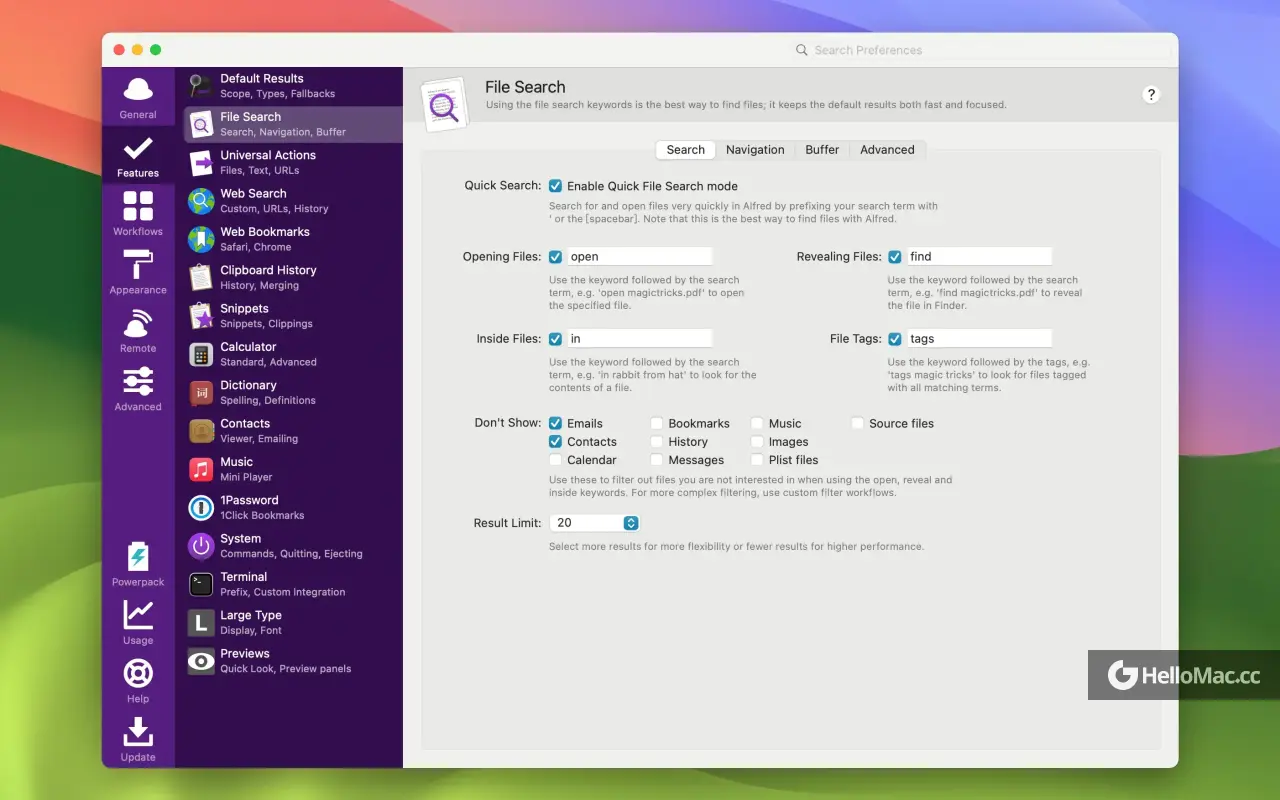Viewport: 1280px width, 800px height.
Task: Open the Appearance paint roller section
Action: (138, 272)
